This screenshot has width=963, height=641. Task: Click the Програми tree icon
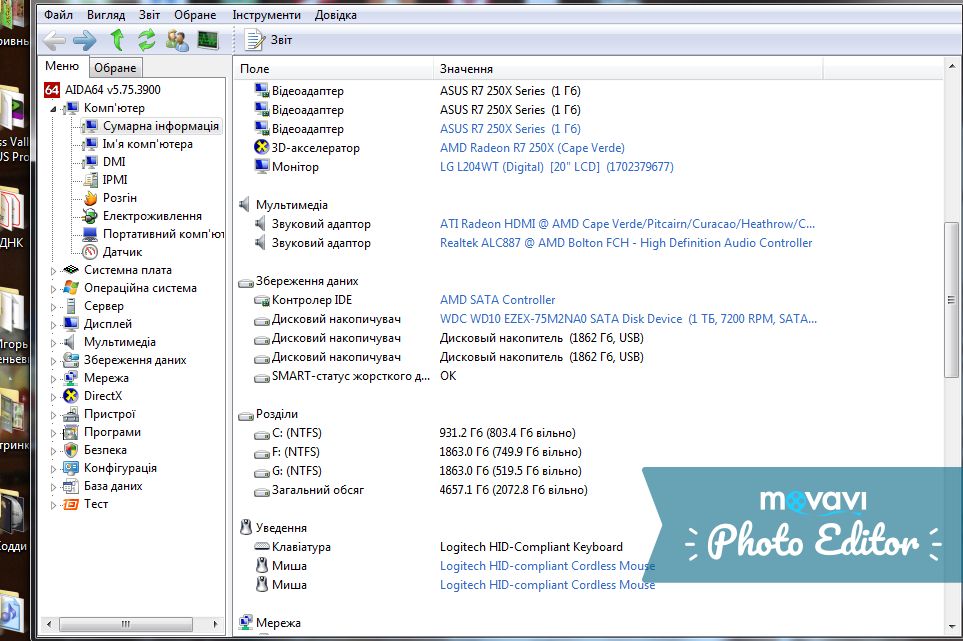[x=71, y=432]
